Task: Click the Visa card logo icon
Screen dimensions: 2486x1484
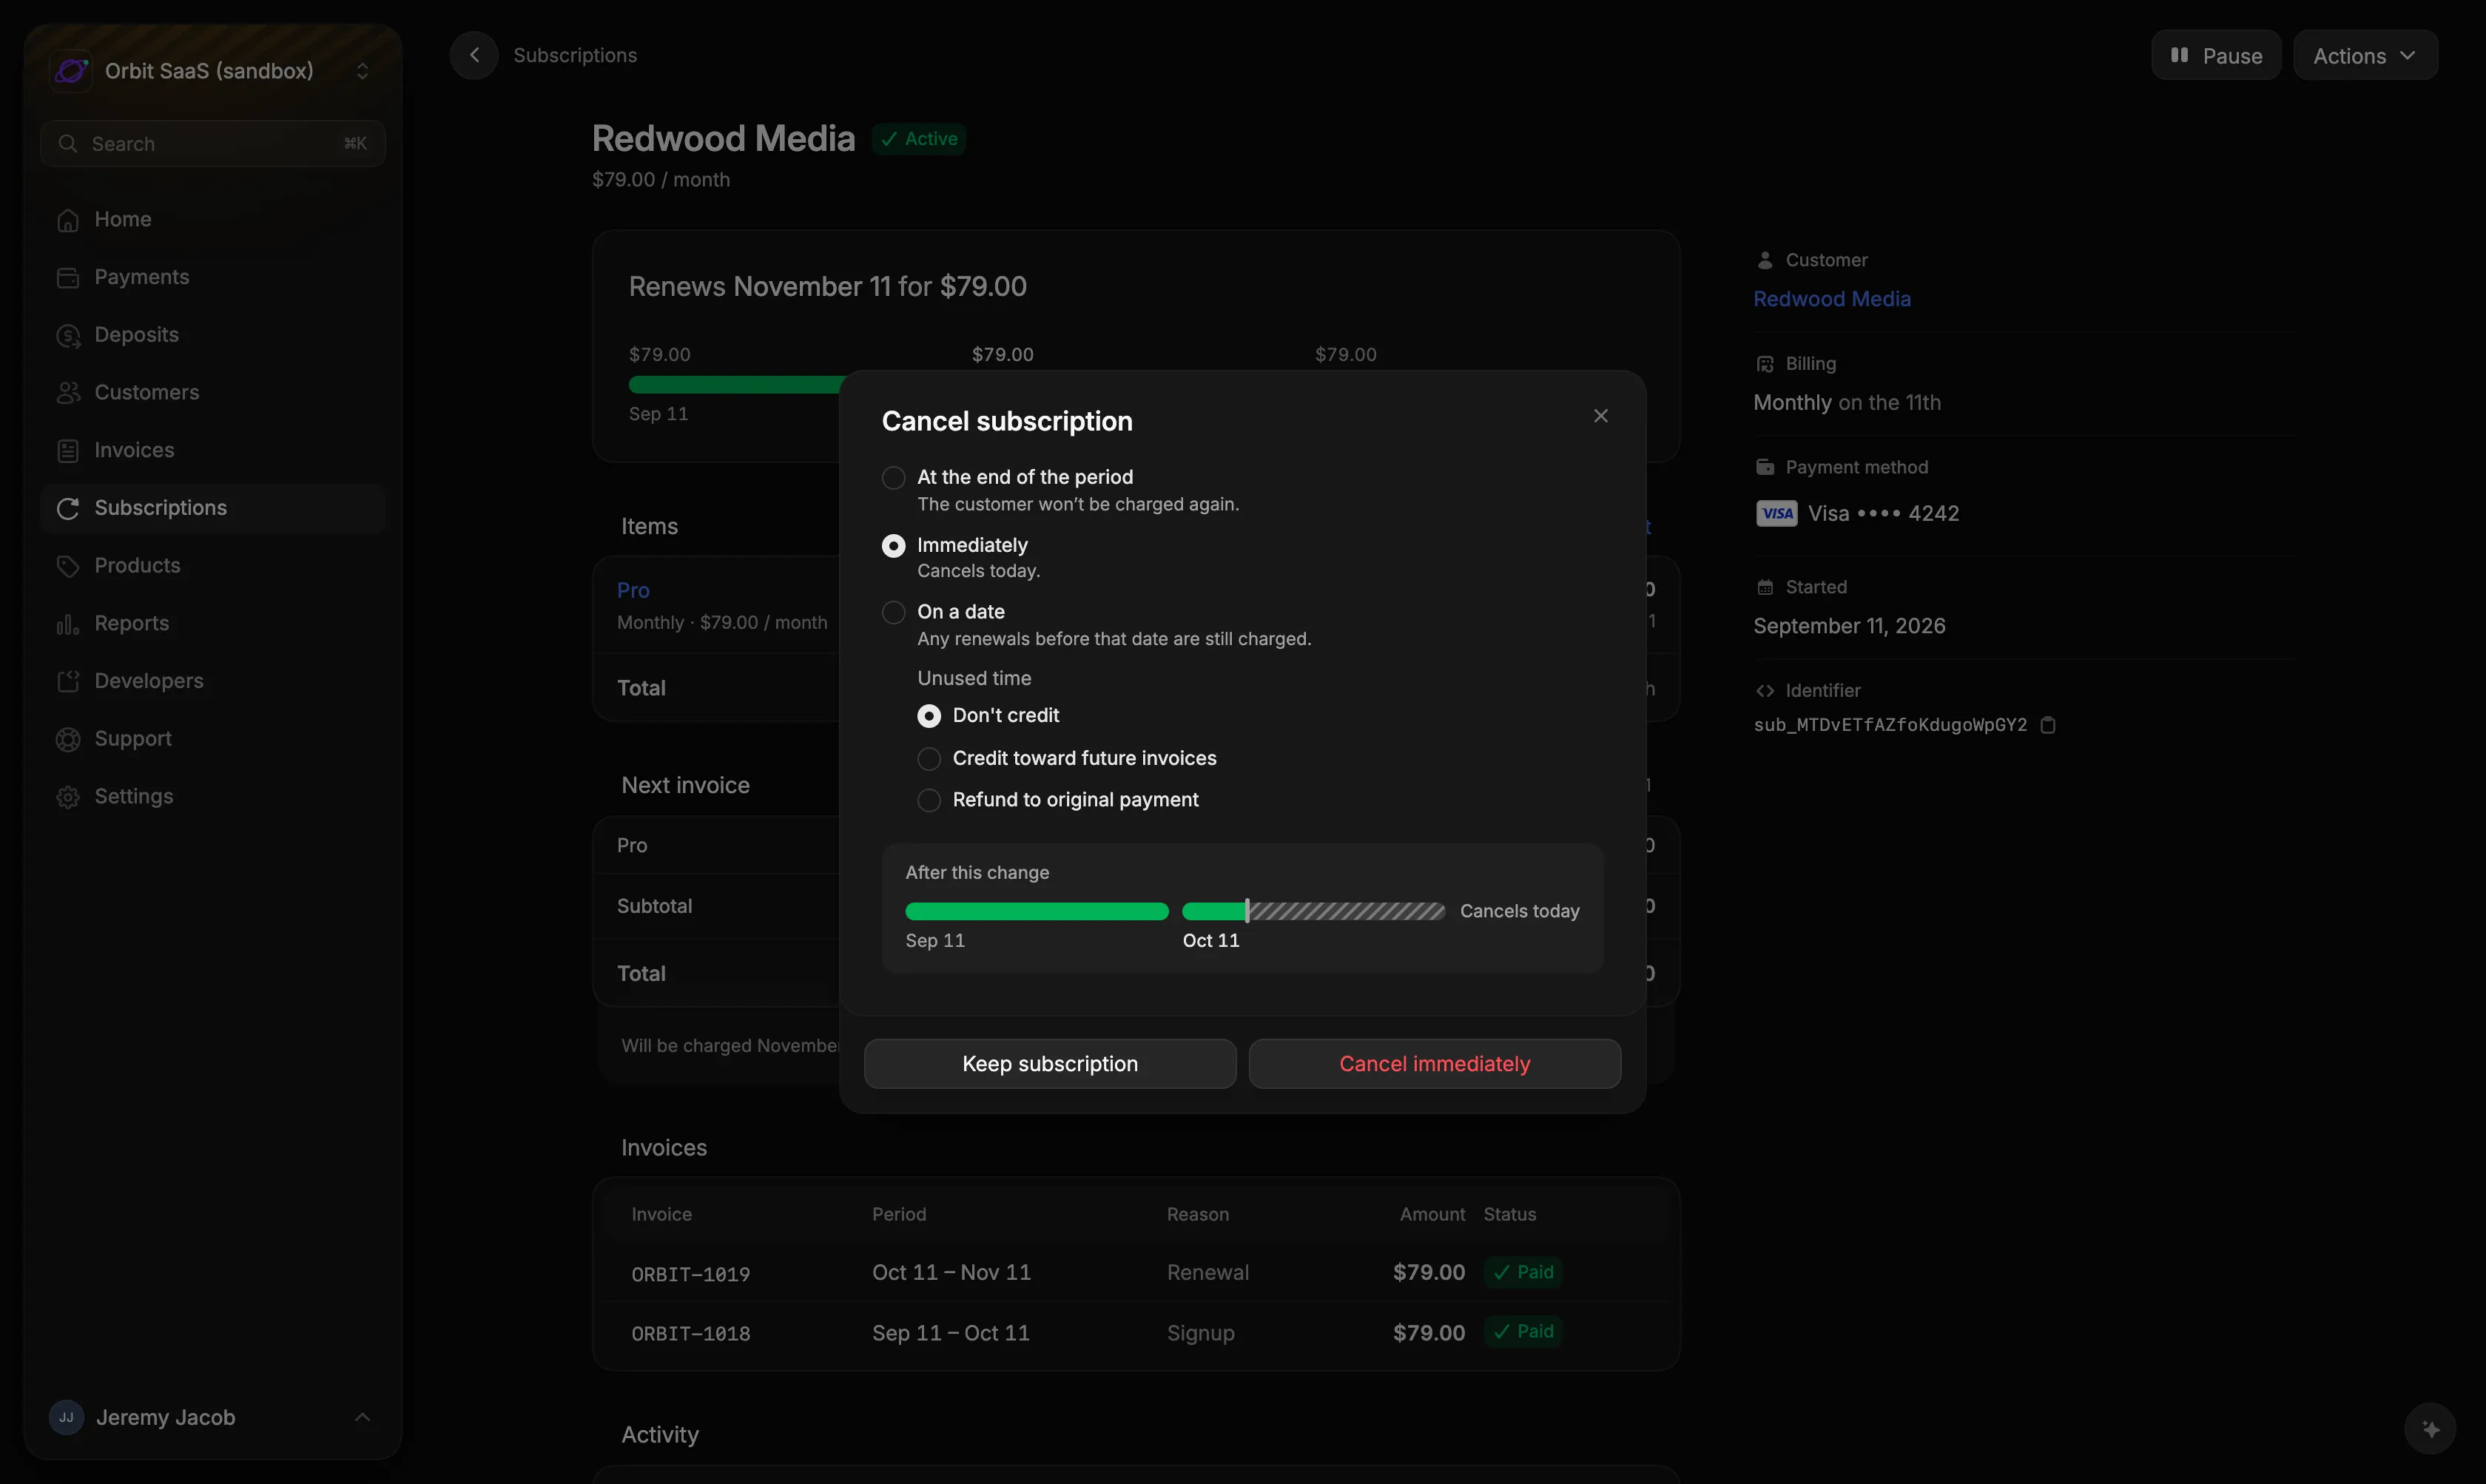Action: click(x=1777, y=514)
